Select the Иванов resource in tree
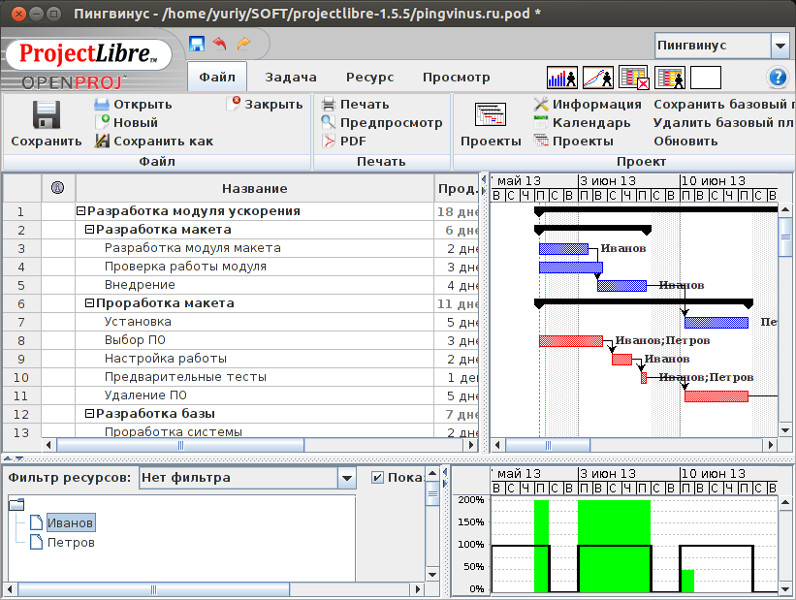The width and height of the screenshot is (796, 600). click(70, 522)
